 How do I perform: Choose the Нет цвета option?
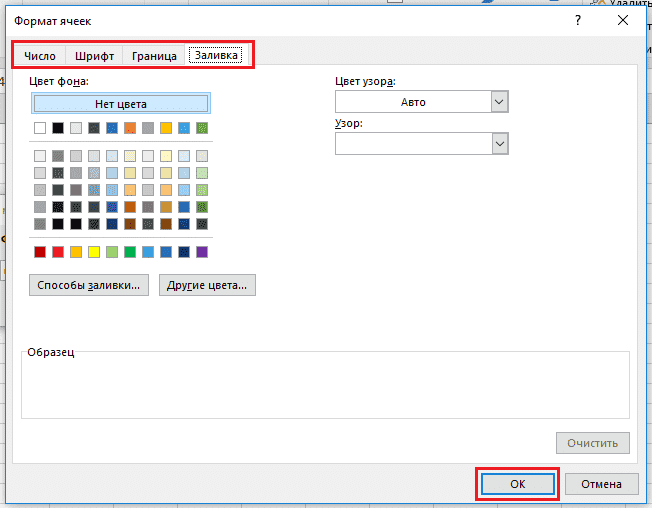(x=120, y=103)
